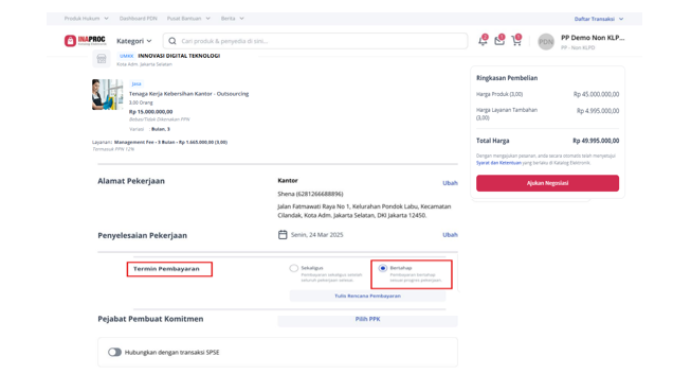685x390 pixels.
Task: Open the messages envelope icon
Action: pyautogui.click(x=499, y=40)
